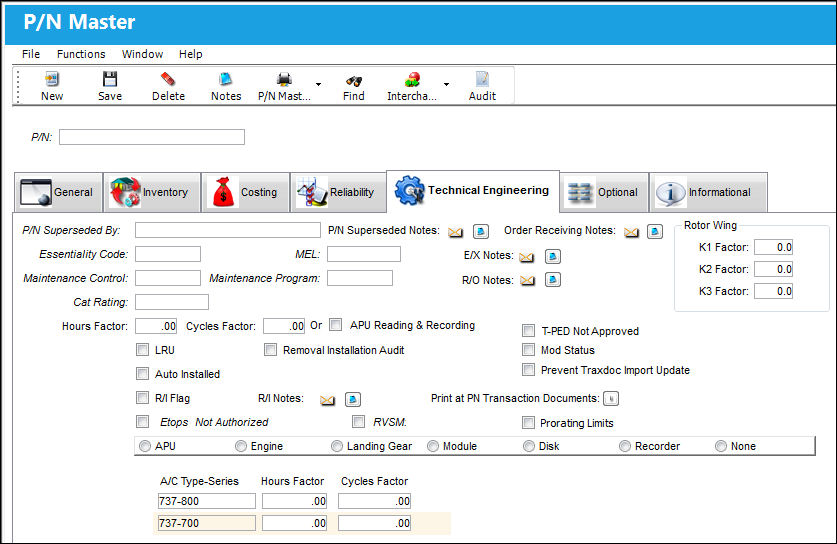Toggle Prevent Traxdoc Import Update checkbox

tap(528, 369)
